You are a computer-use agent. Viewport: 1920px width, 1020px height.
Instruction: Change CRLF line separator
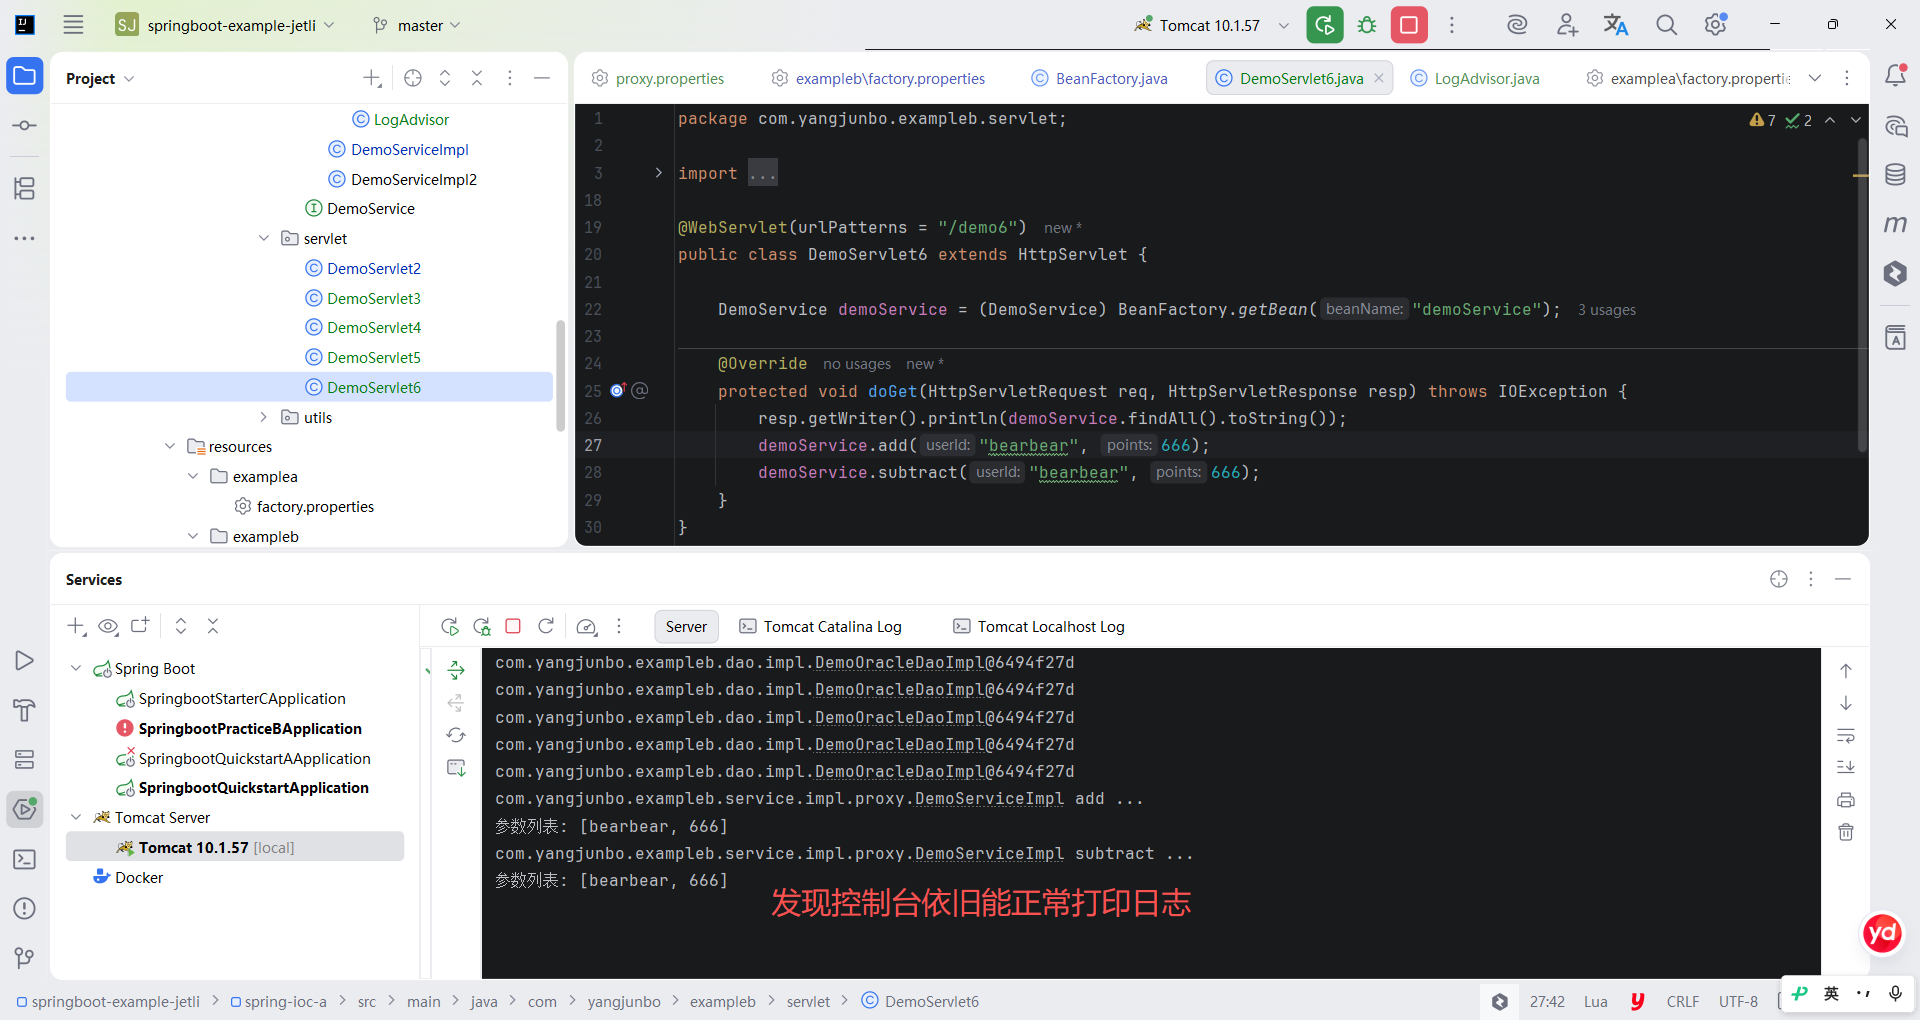click(1683, 1001)
